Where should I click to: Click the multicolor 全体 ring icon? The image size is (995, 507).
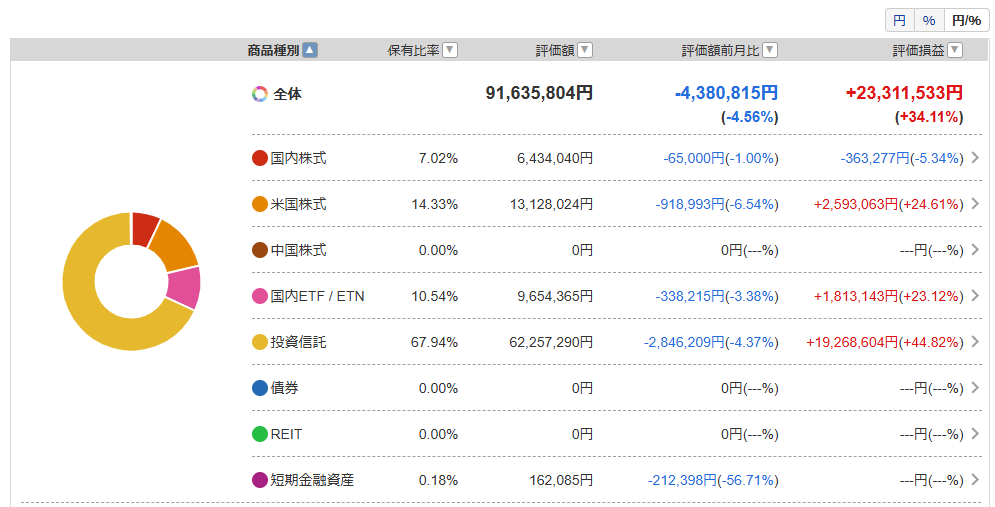(x=260, y=94)
